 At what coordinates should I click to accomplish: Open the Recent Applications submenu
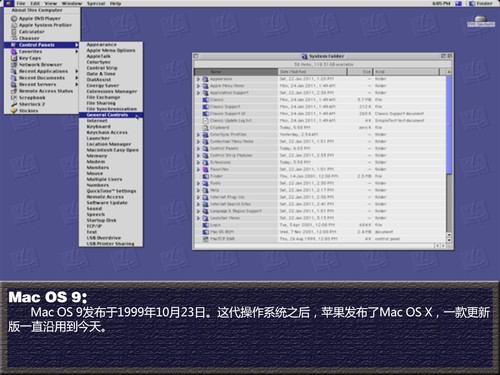pos(42,71)
